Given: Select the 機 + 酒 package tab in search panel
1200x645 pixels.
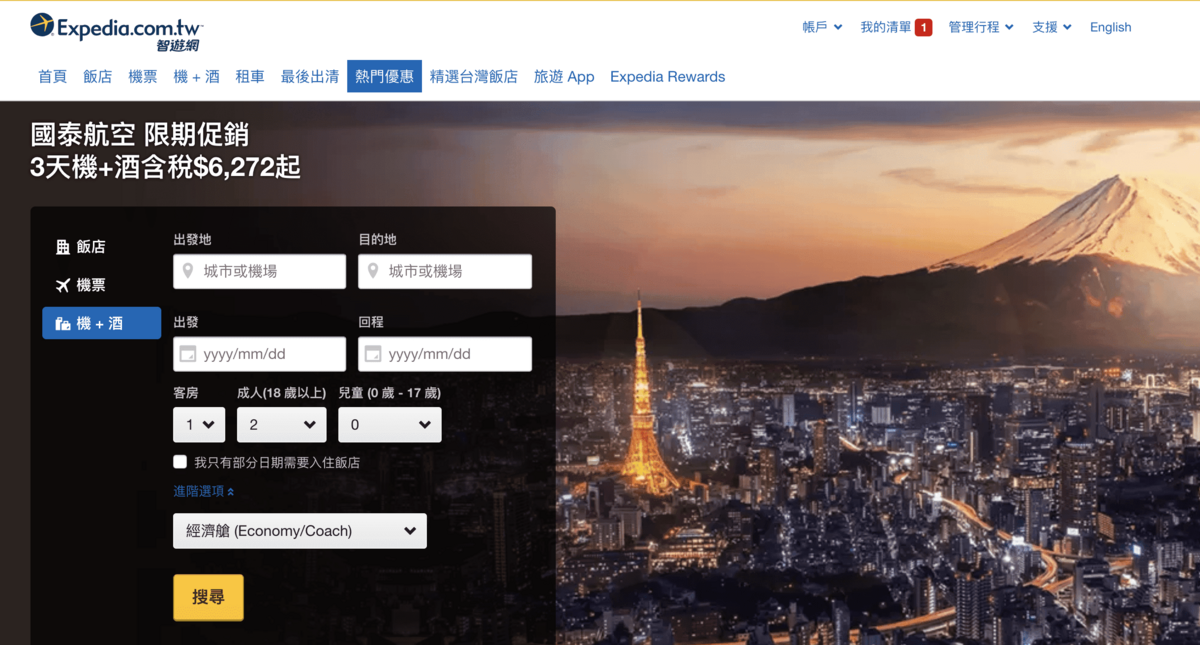Looking at the screenshot, I should 101,323.
